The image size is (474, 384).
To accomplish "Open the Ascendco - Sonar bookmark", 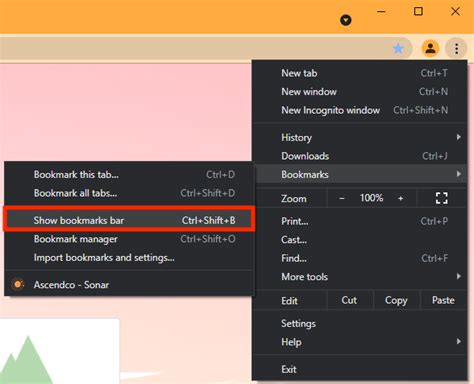I will (x=129, y=285).
